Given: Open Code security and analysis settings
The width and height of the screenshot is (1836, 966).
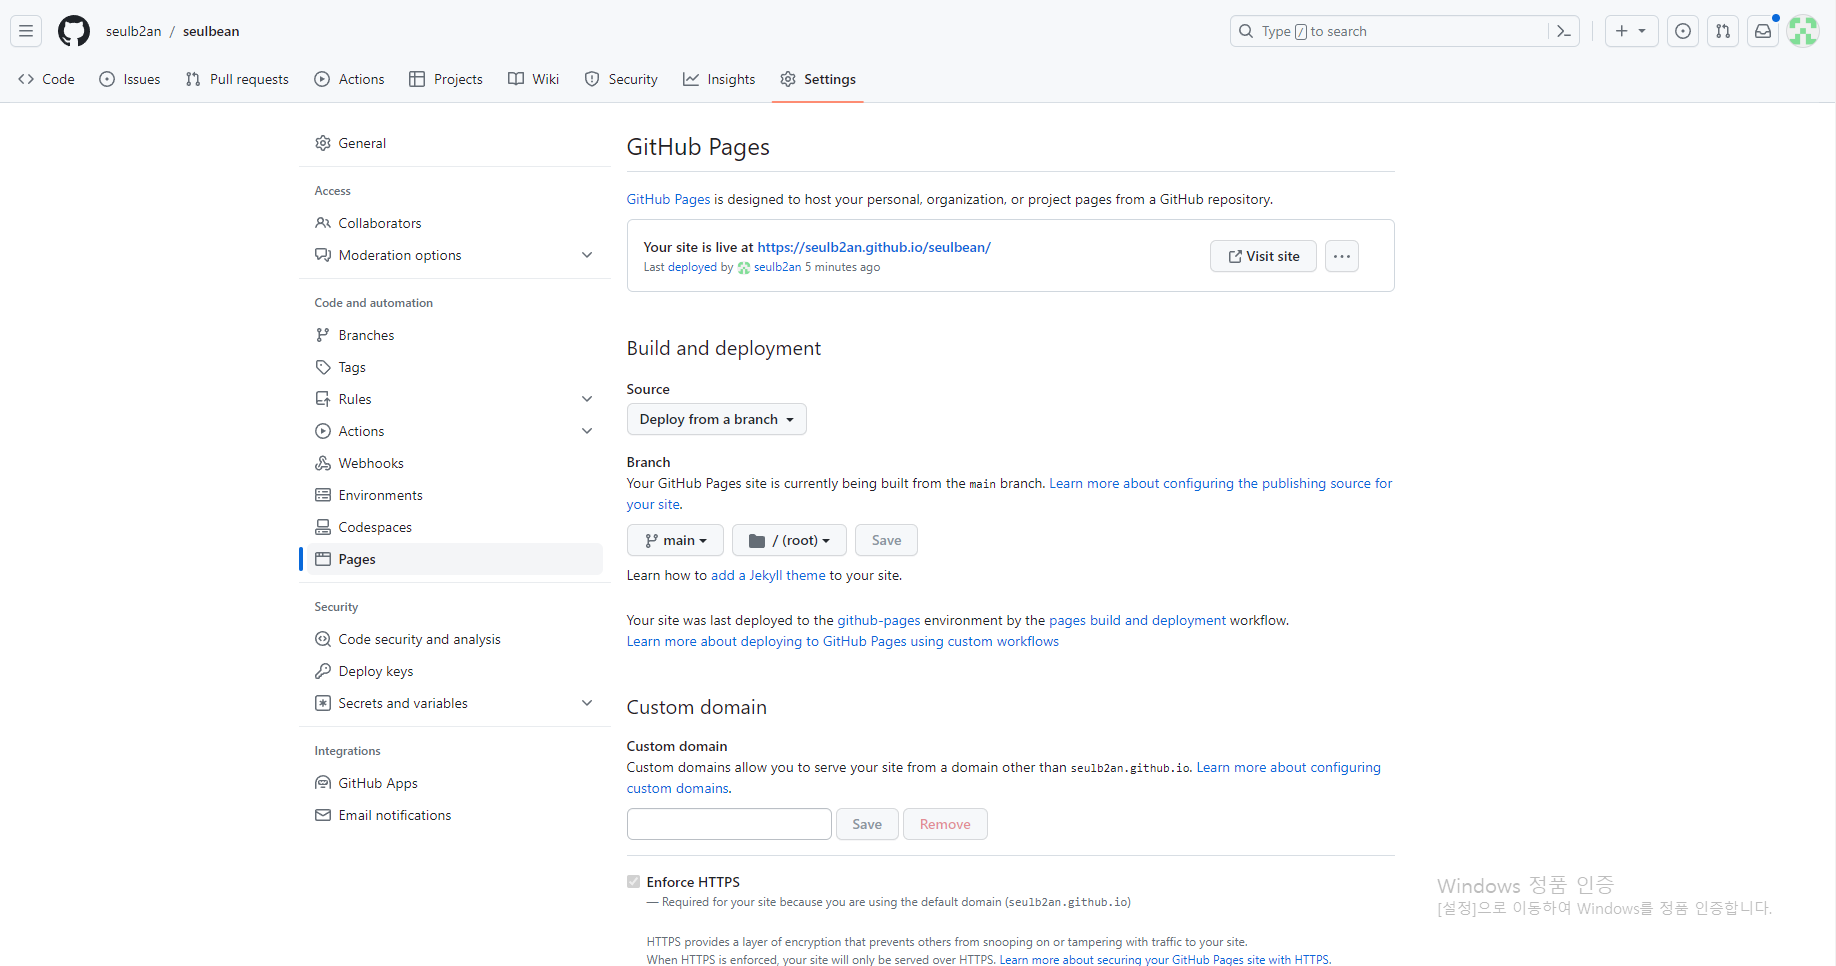Looking at the screenshot, I should coord(455,639).
